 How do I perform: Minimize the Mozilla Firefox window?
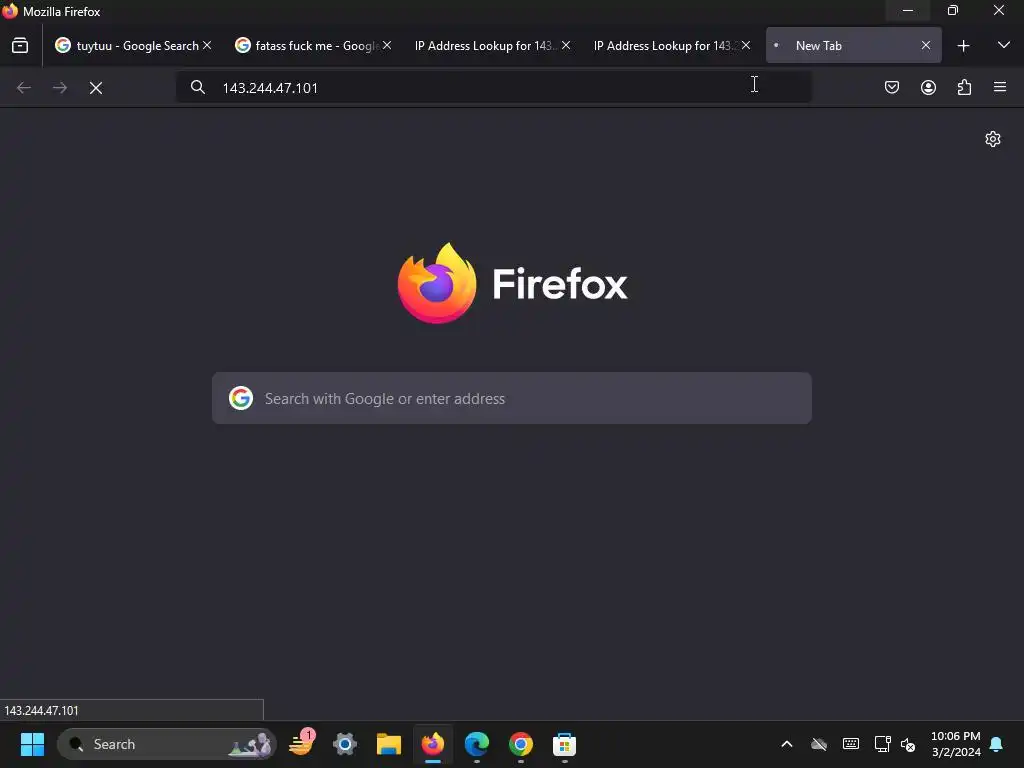908,10
